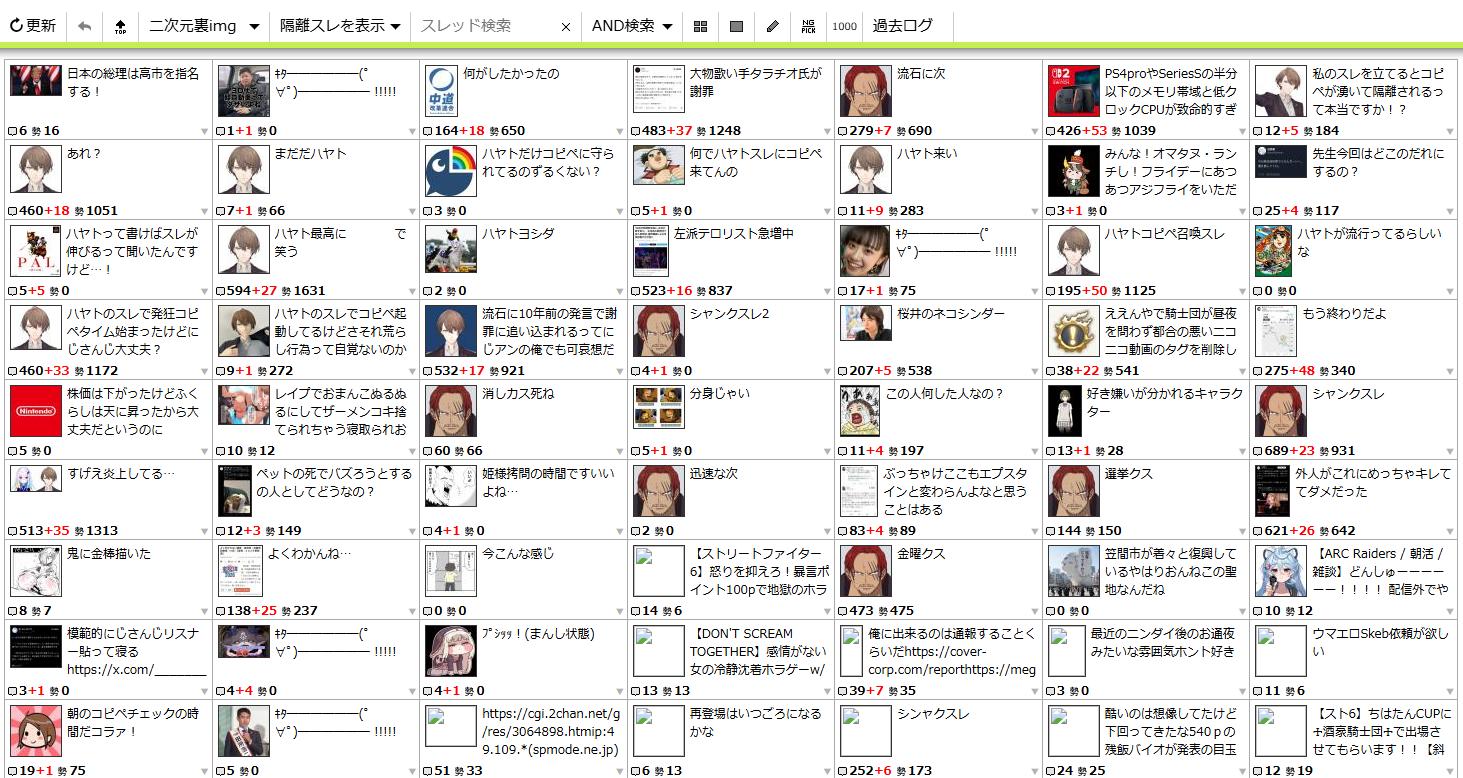
Task: Click the scroll-to-TOP icon
Action: coord(120,26)
